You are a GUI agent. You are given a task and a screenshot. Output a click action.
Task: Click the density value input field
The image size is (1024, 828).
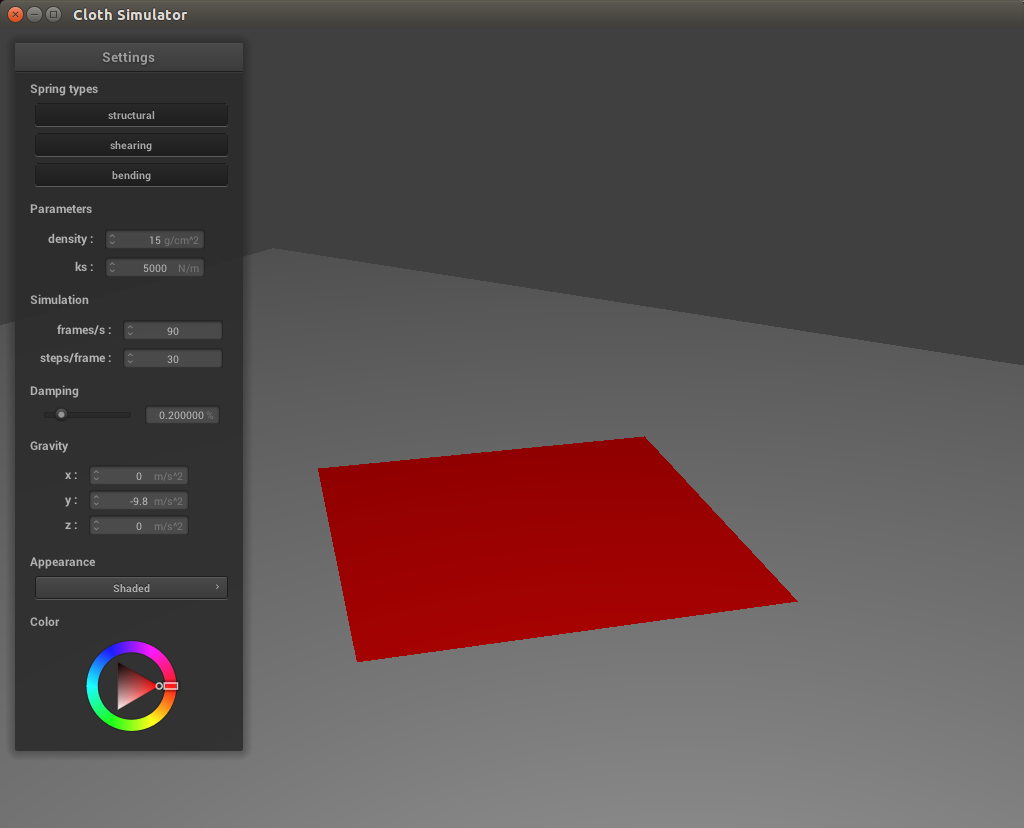click(155, 240)
